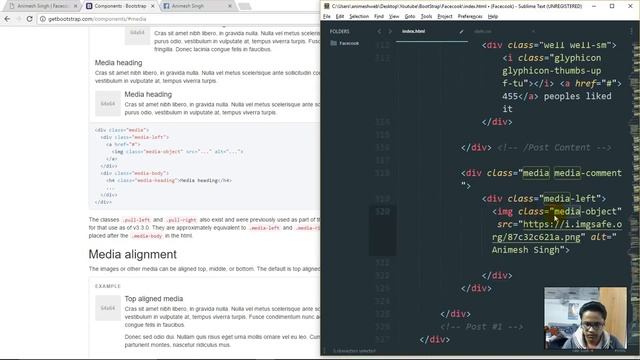Click the 'media media-comment' class text in code
The width and height of the screenshot is (640, 360).
pos(572,173)
